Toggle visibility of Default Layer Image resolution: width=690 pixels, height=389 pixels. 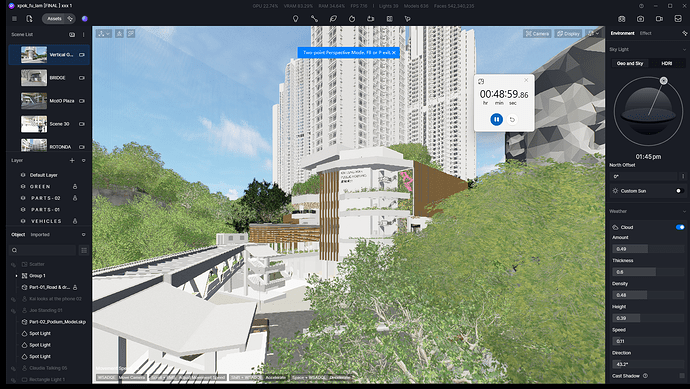[23, 175]
